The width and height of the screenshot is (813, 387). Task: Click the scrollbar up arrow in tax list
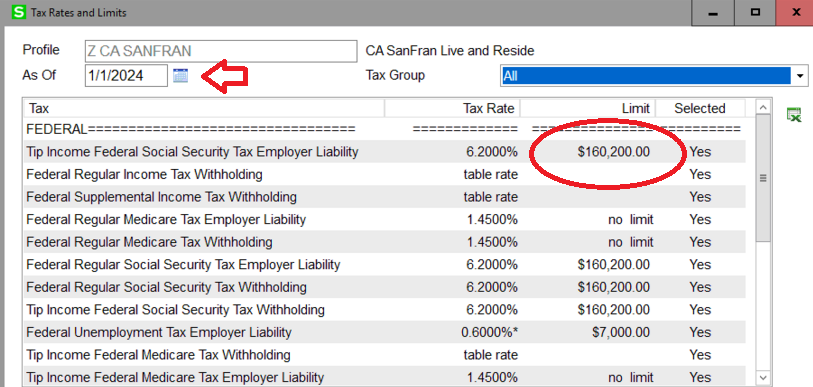coord(763,108)
